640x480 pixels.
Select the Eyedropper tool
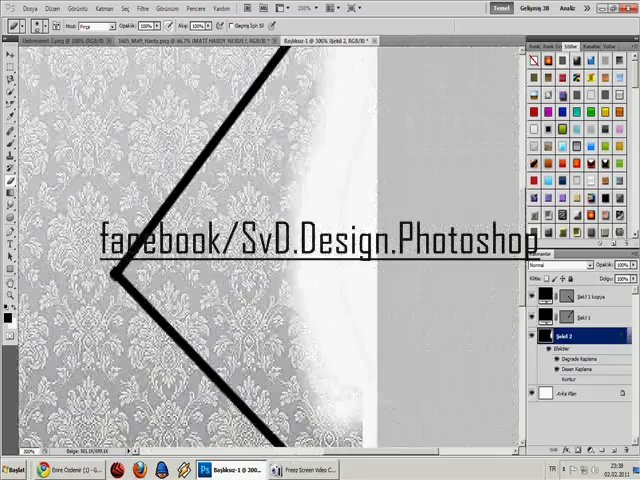coord(10,117)
